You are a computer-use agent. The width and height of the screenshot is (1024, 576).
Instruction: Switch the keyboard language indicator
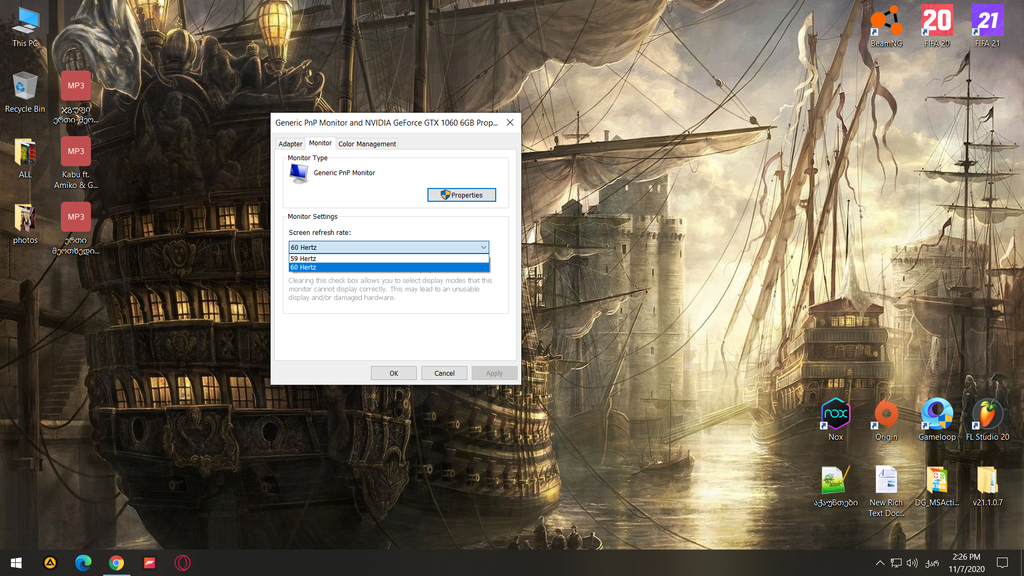coord(933,563)
